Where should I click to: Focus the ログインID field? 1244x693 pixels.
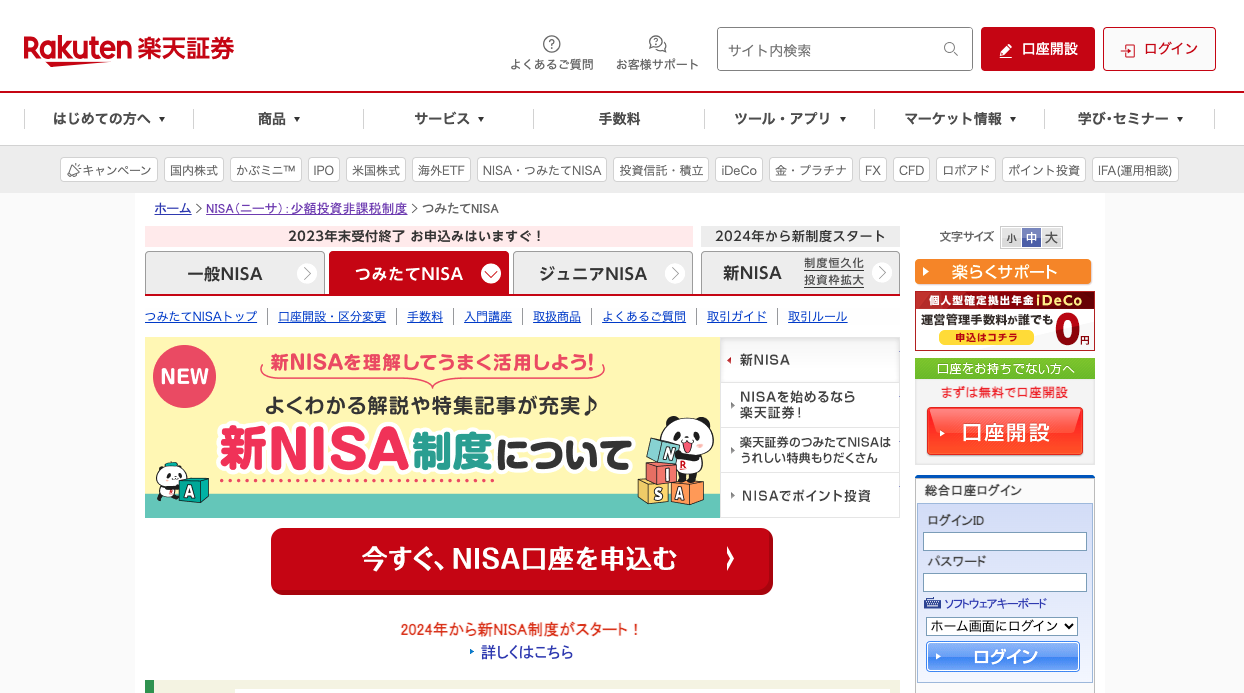point(1005,541)
